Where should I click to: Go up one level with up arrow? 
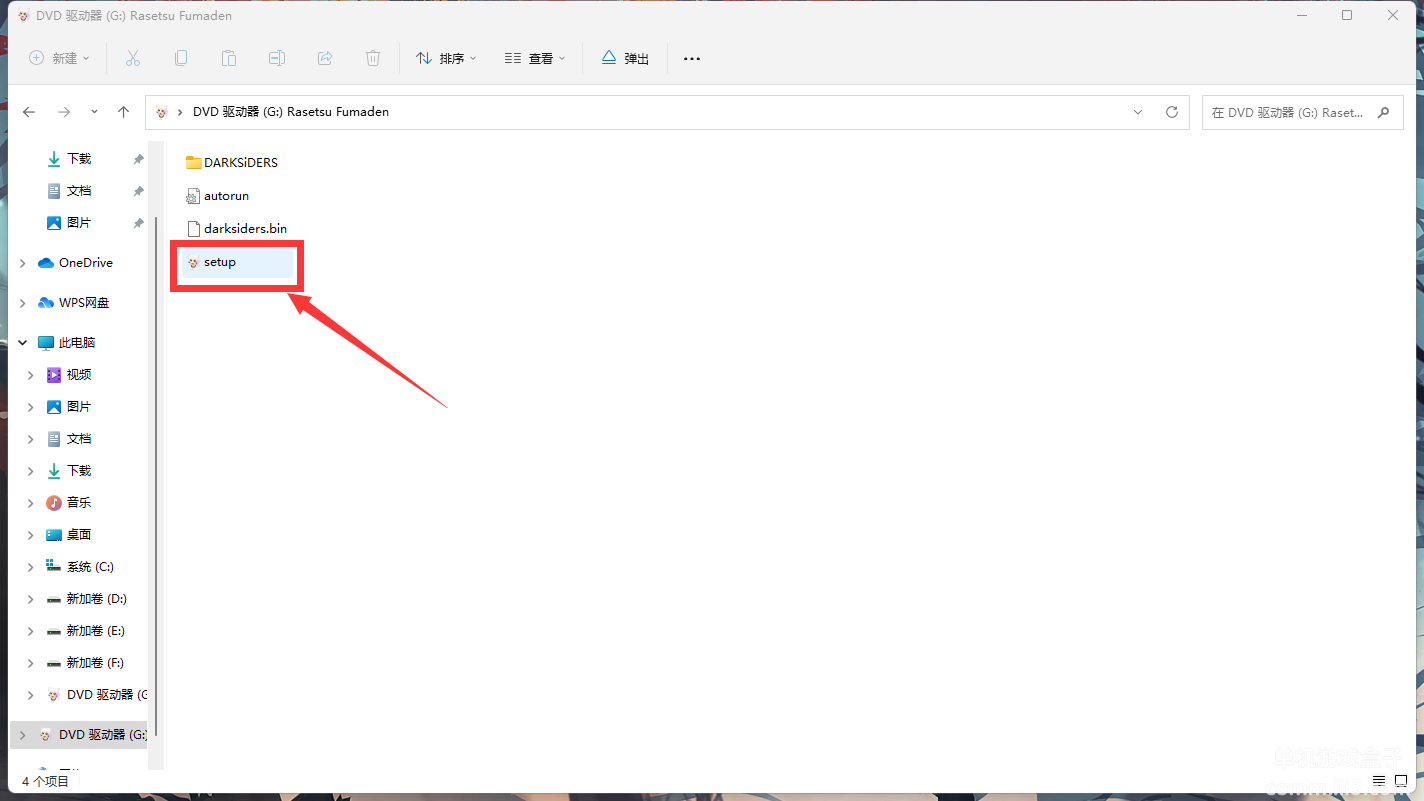pos(124,112)
